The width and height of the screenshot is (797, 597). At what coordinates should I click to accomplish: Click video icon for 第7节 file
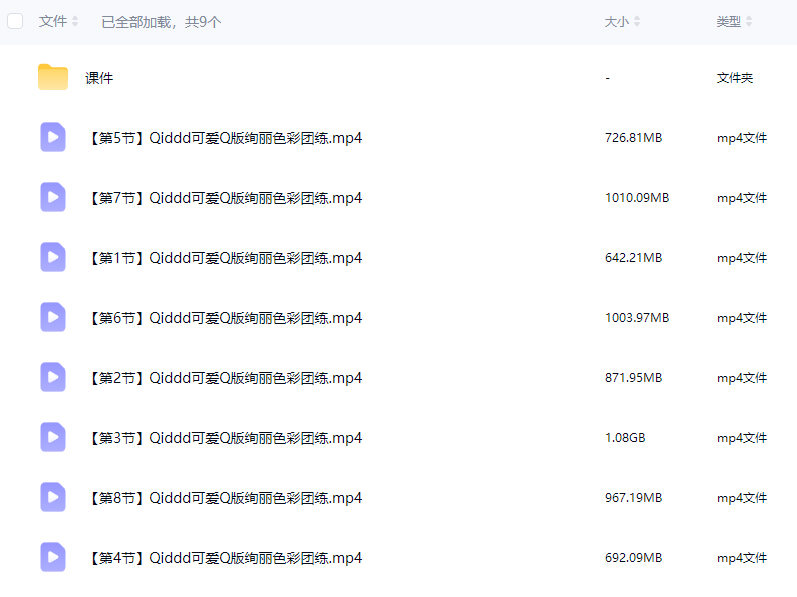(53, 197)
